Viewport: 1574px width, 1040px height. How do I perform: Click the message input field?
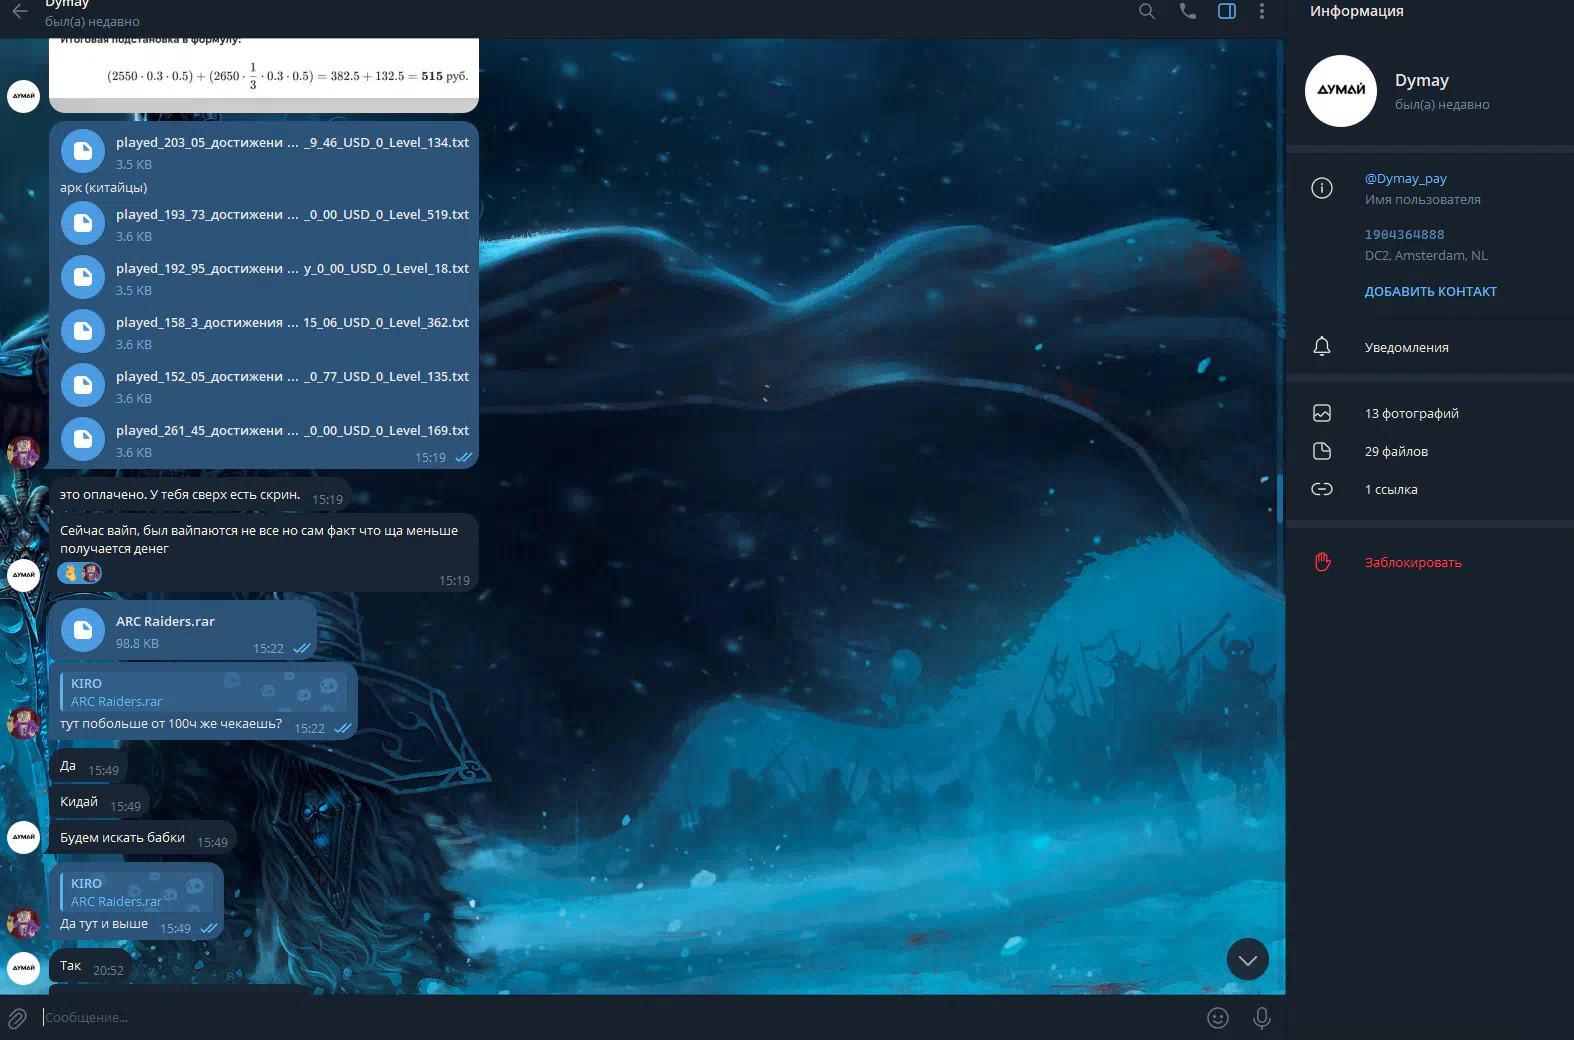click(x=600, y=1018)
